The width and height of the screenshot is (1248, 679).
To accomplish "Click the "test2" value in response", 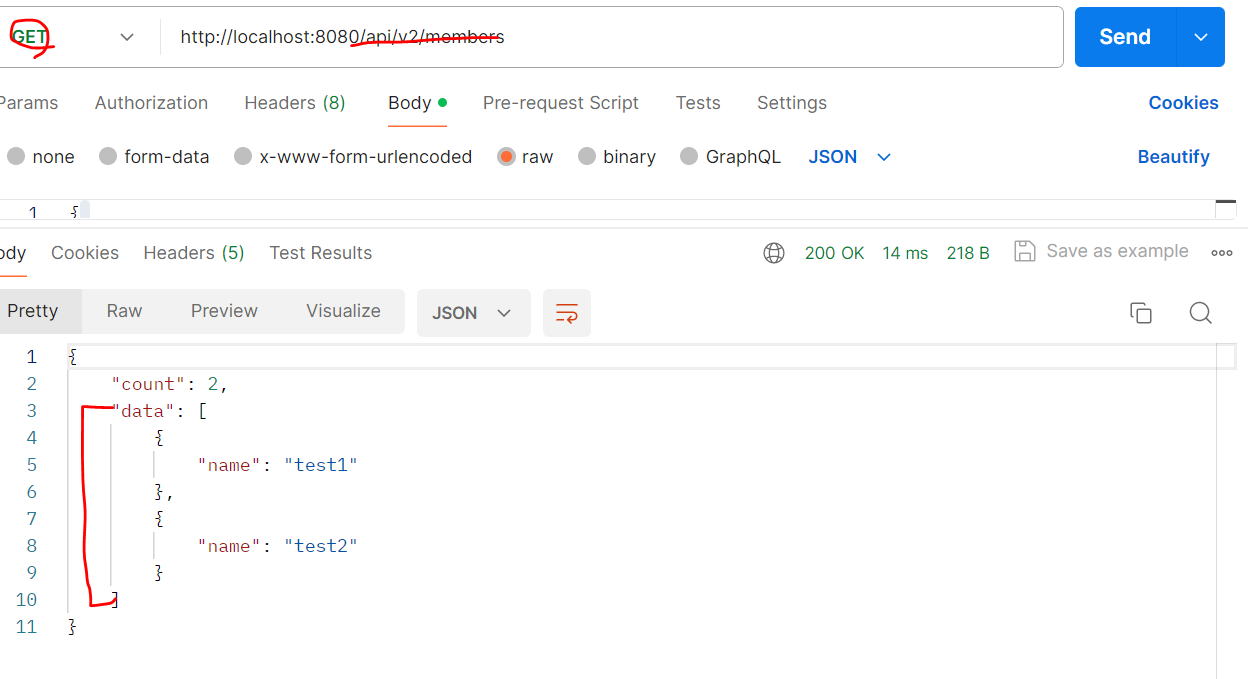I will tap(321, 545).
